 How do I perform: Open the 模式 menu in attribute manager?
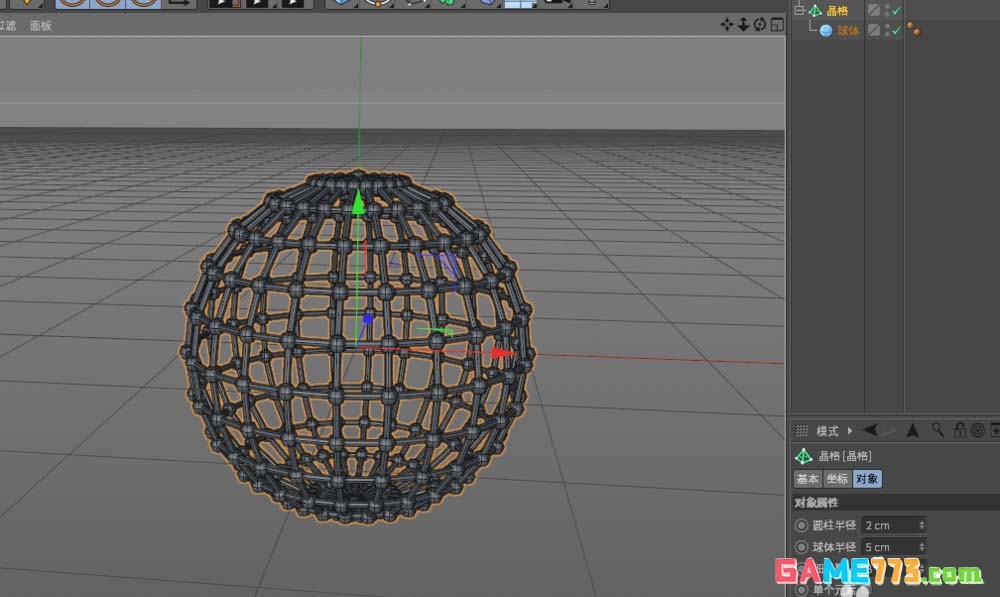pos(827,431)
